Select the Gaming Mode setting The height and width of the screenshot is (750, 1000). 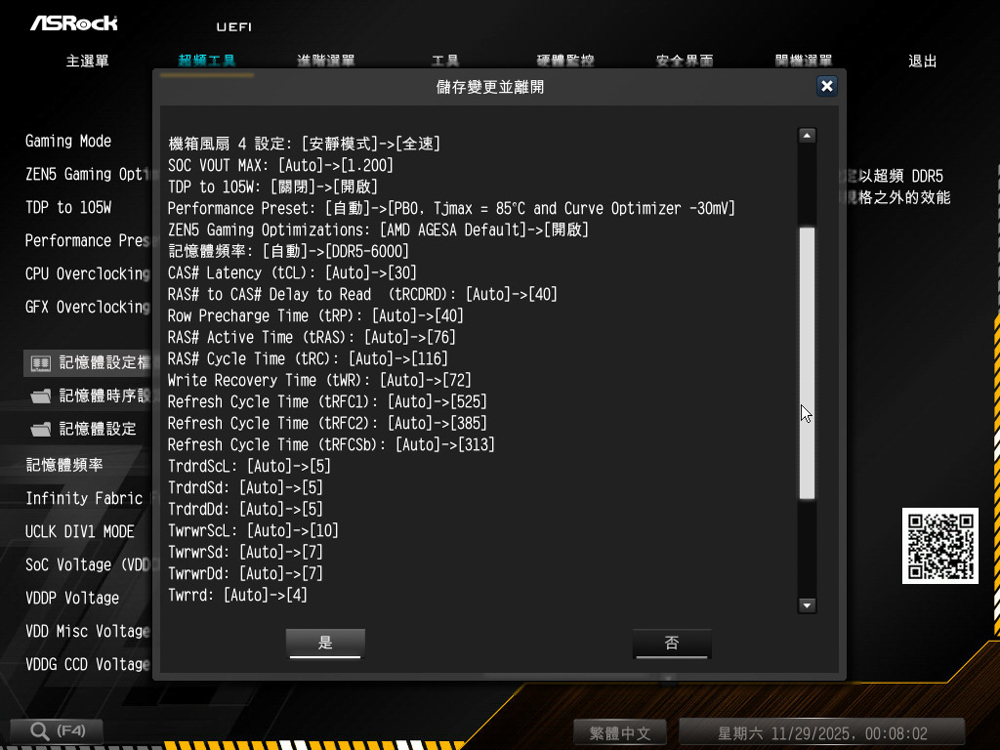(68, 141)
